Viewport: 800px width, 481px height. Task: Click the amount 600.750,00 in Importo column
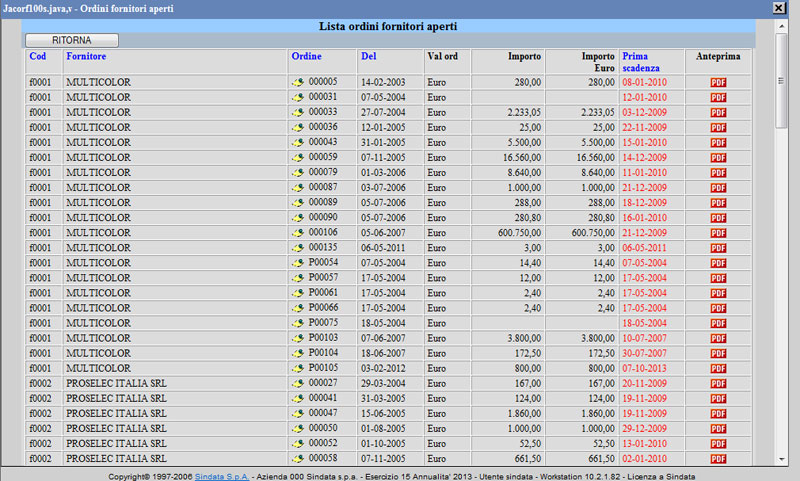click(x=519, y=233)
